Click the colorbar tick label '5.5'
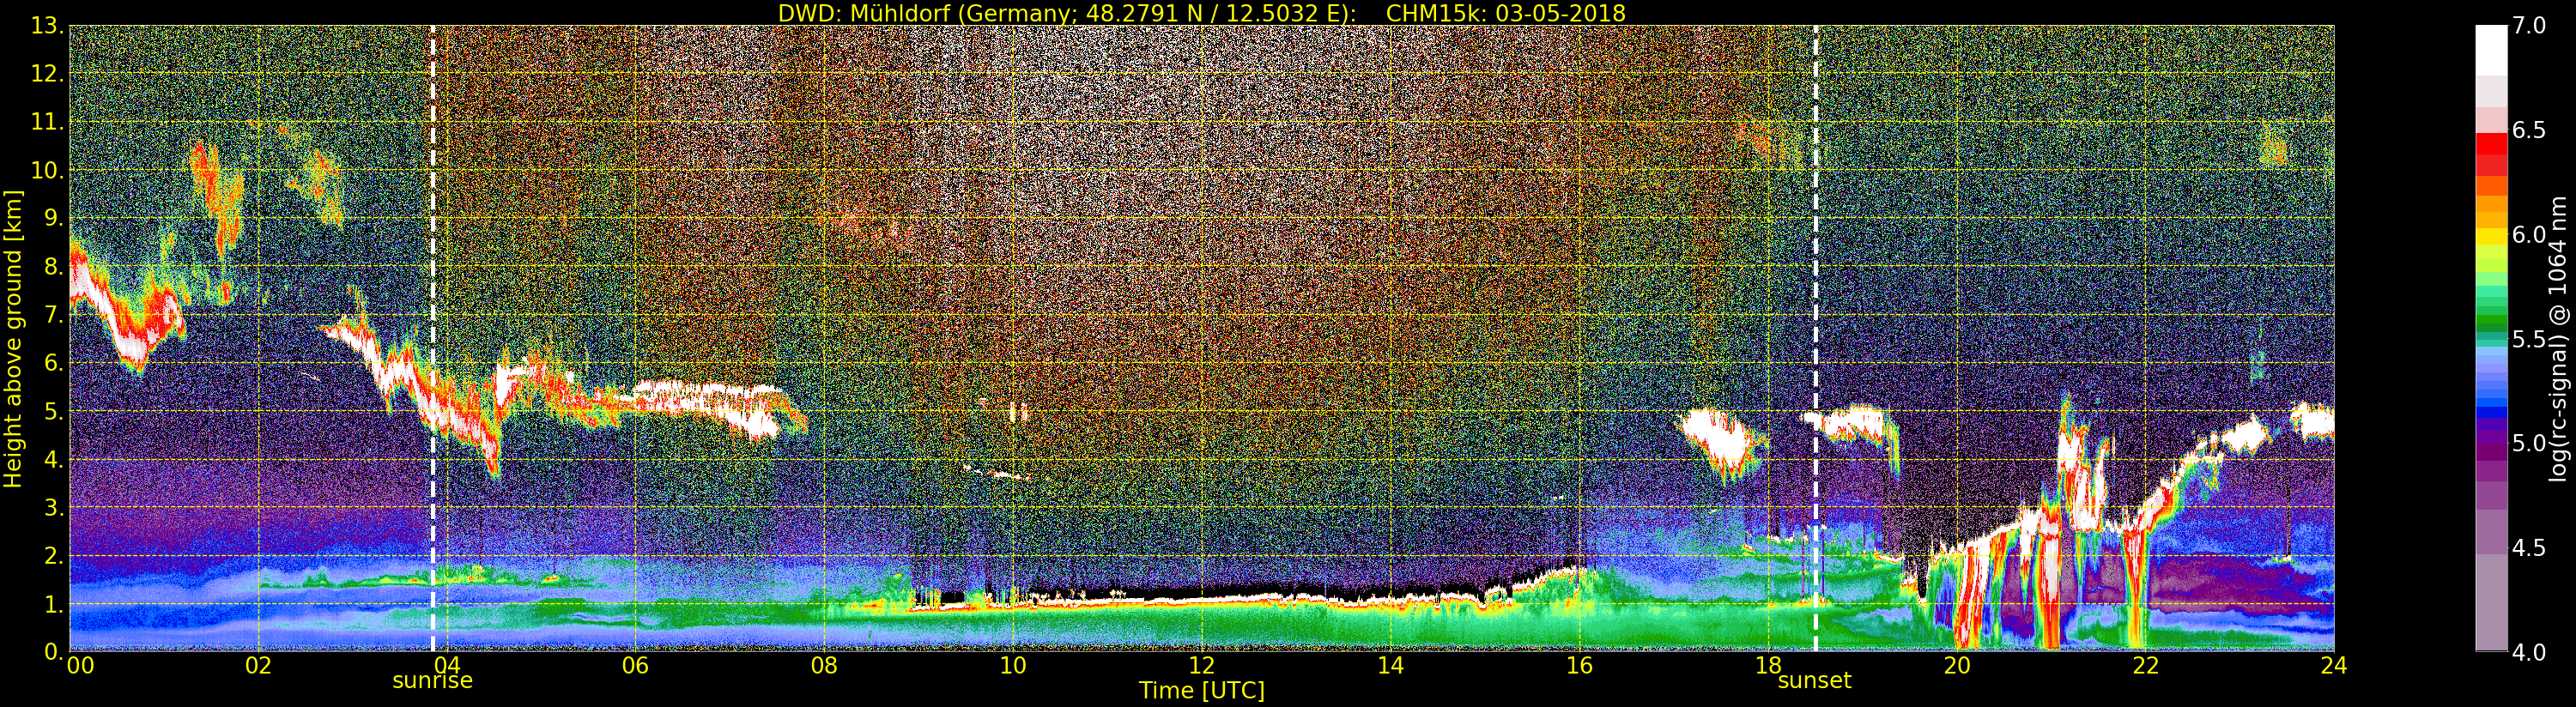This screenshot has height=707, width=2576. coord(2529,339)
